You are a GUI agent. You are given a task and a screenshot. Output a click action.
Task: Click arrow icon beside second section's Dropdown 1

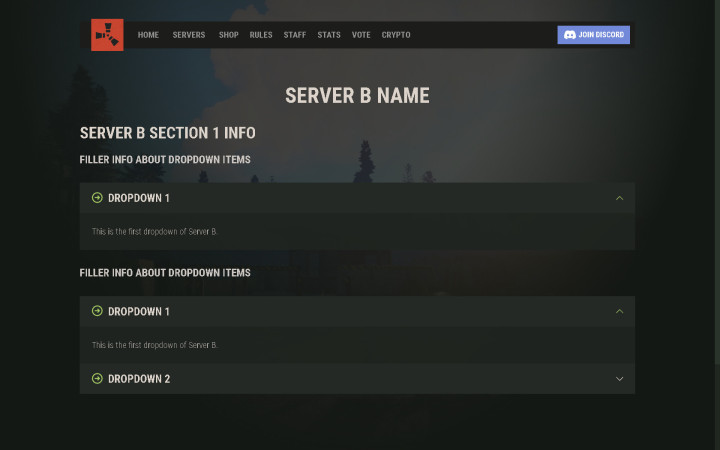click(x=97, y=311)
